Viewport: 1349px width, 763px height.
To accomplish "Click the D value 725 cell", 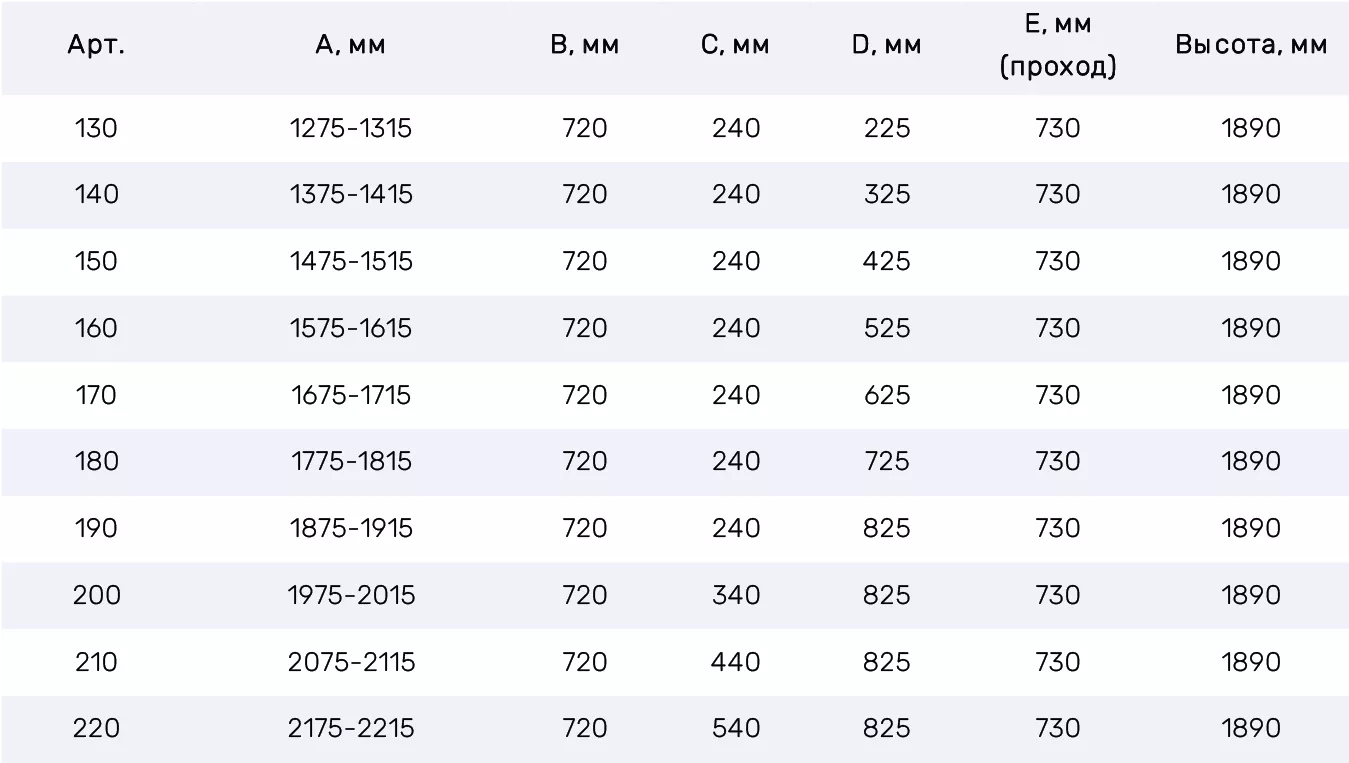I will pyautogui.click(x=887, y=461).
